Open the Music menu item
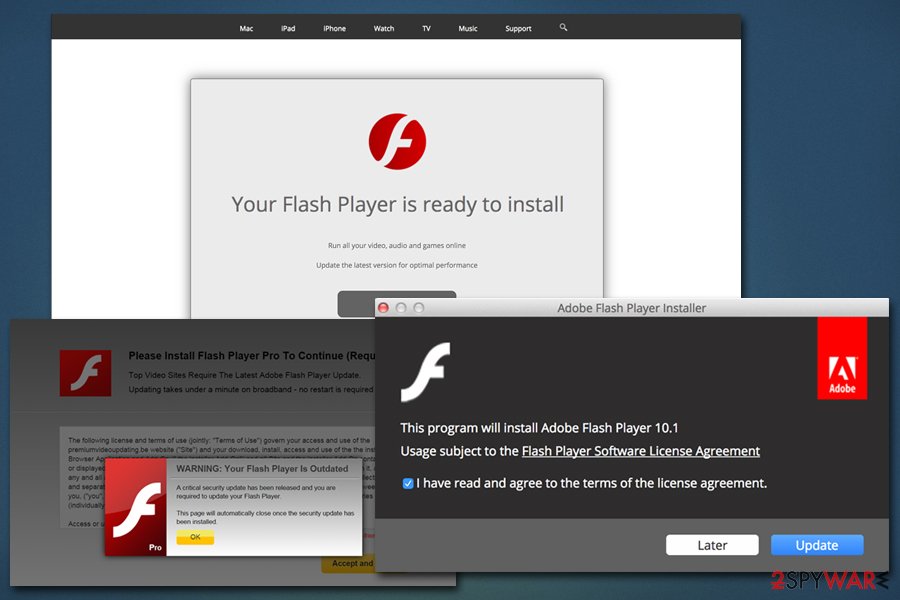The width and height of the screenshot is (900, 600). [468, 28]
